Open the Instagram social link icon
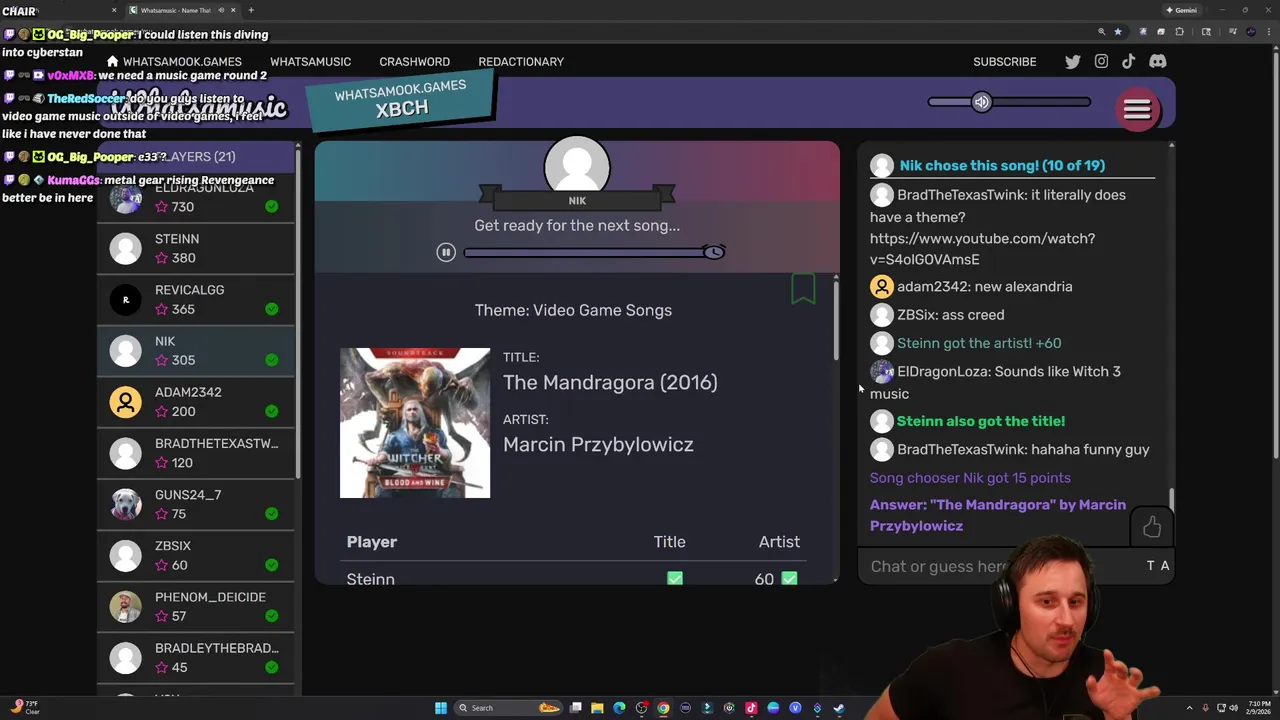 [1101, 61]
